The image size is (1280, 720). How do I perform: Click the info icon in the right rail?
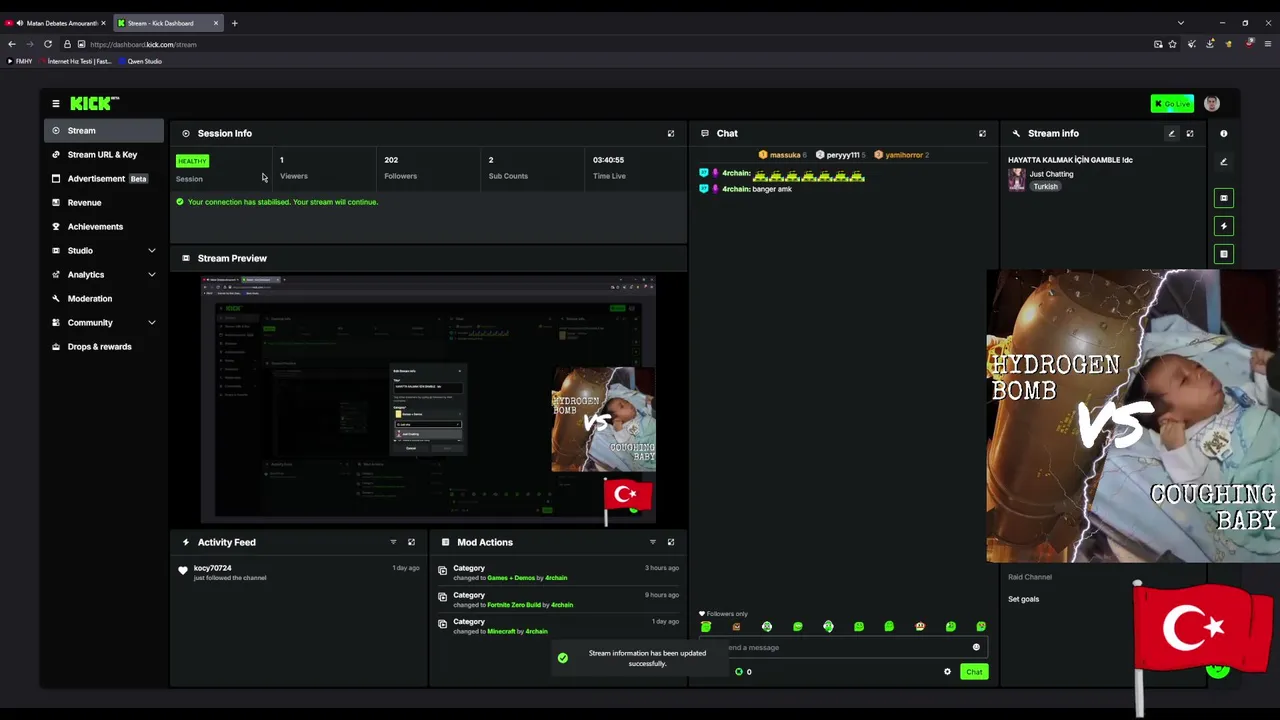tap(1224, 133)
